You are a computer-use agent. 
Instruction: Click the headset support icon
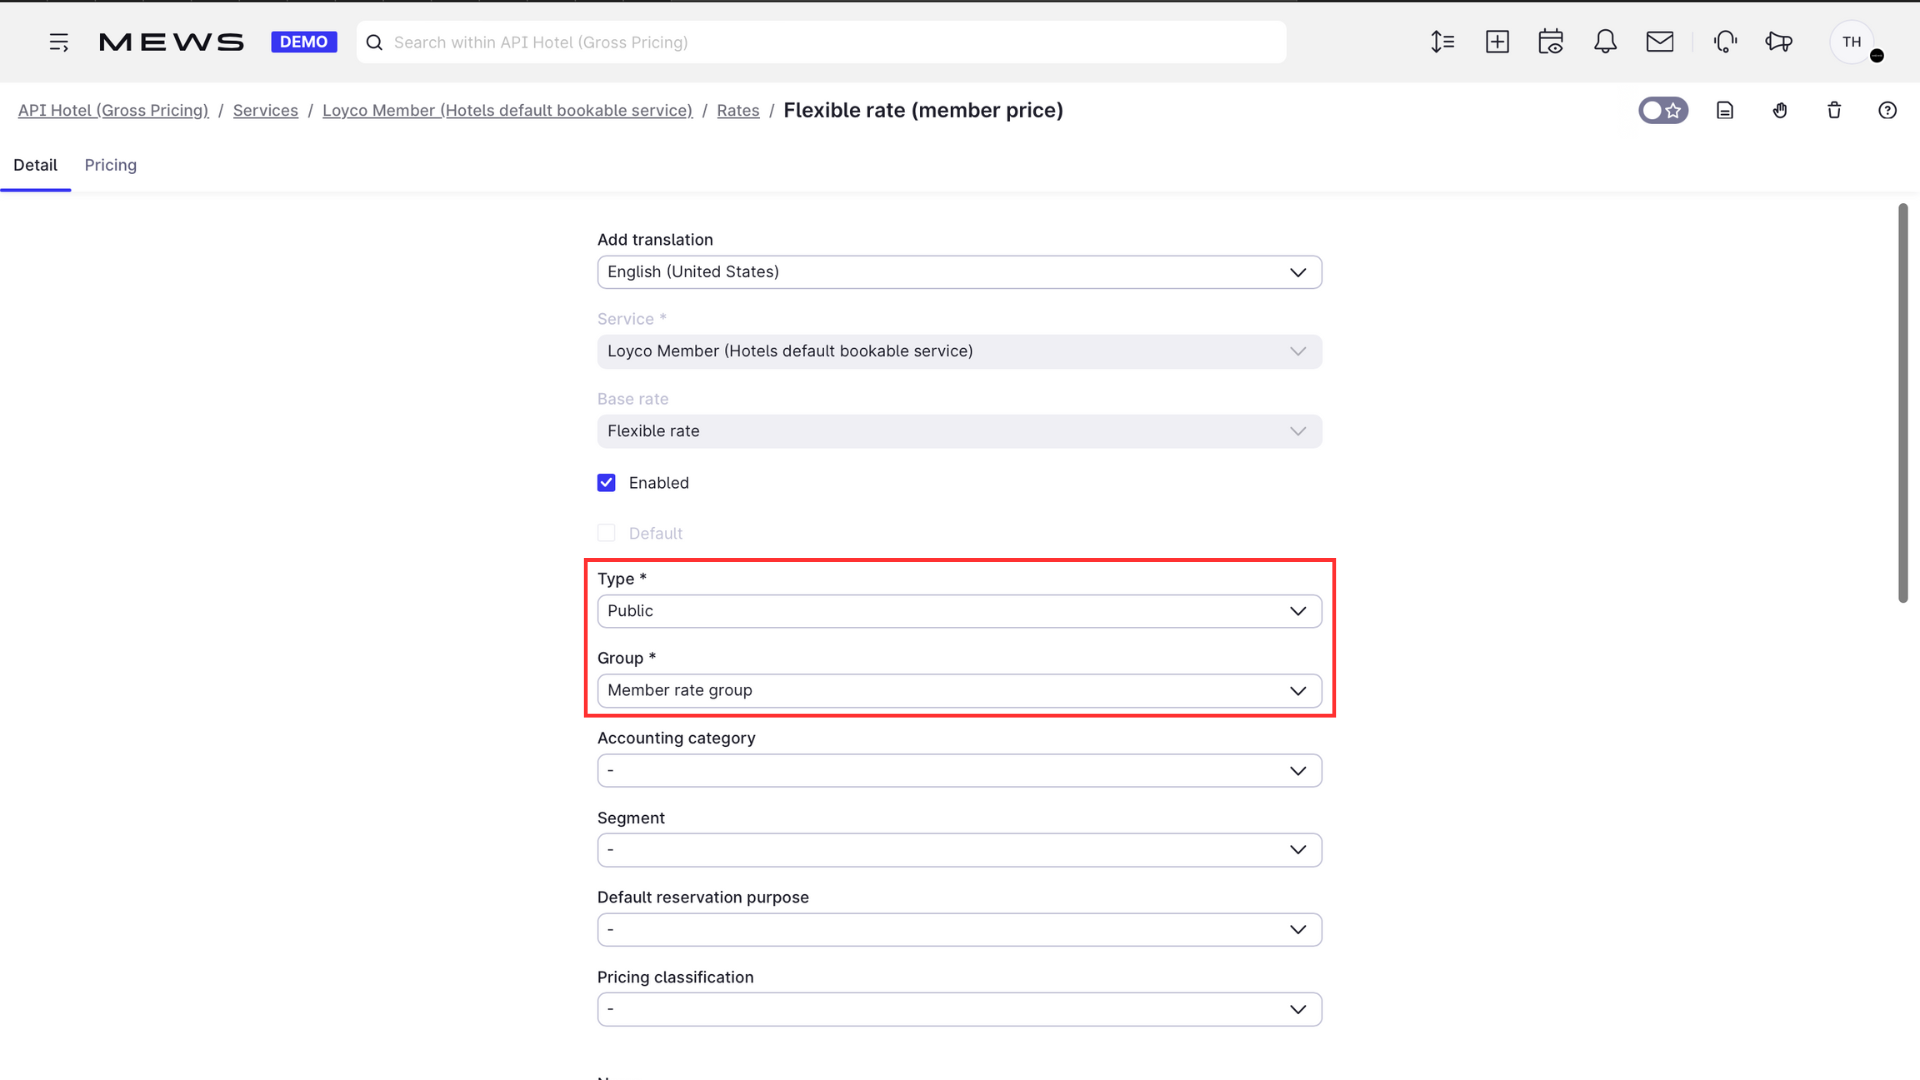pyautogui.click(x=1725, y=42)
